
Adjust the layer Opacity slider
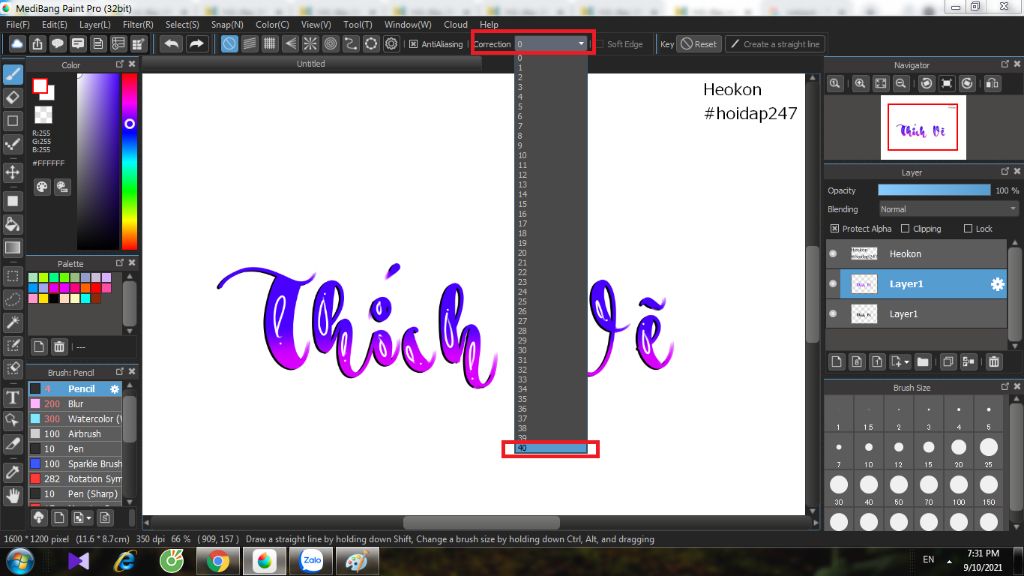coord(934,190)
